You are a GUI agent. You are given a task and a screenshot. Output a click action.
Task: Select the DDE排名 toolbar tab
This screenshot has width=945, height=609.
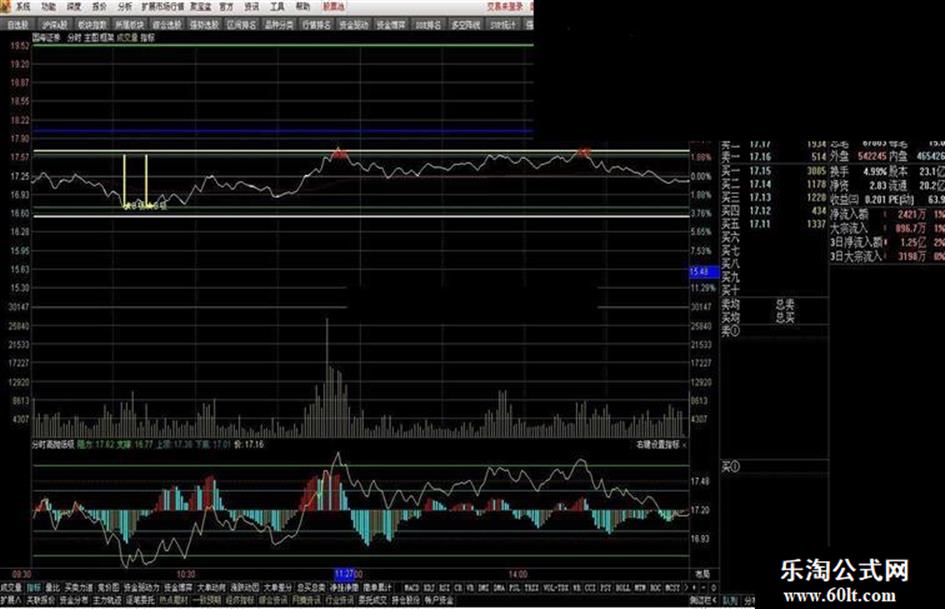[x=428, y=25]
